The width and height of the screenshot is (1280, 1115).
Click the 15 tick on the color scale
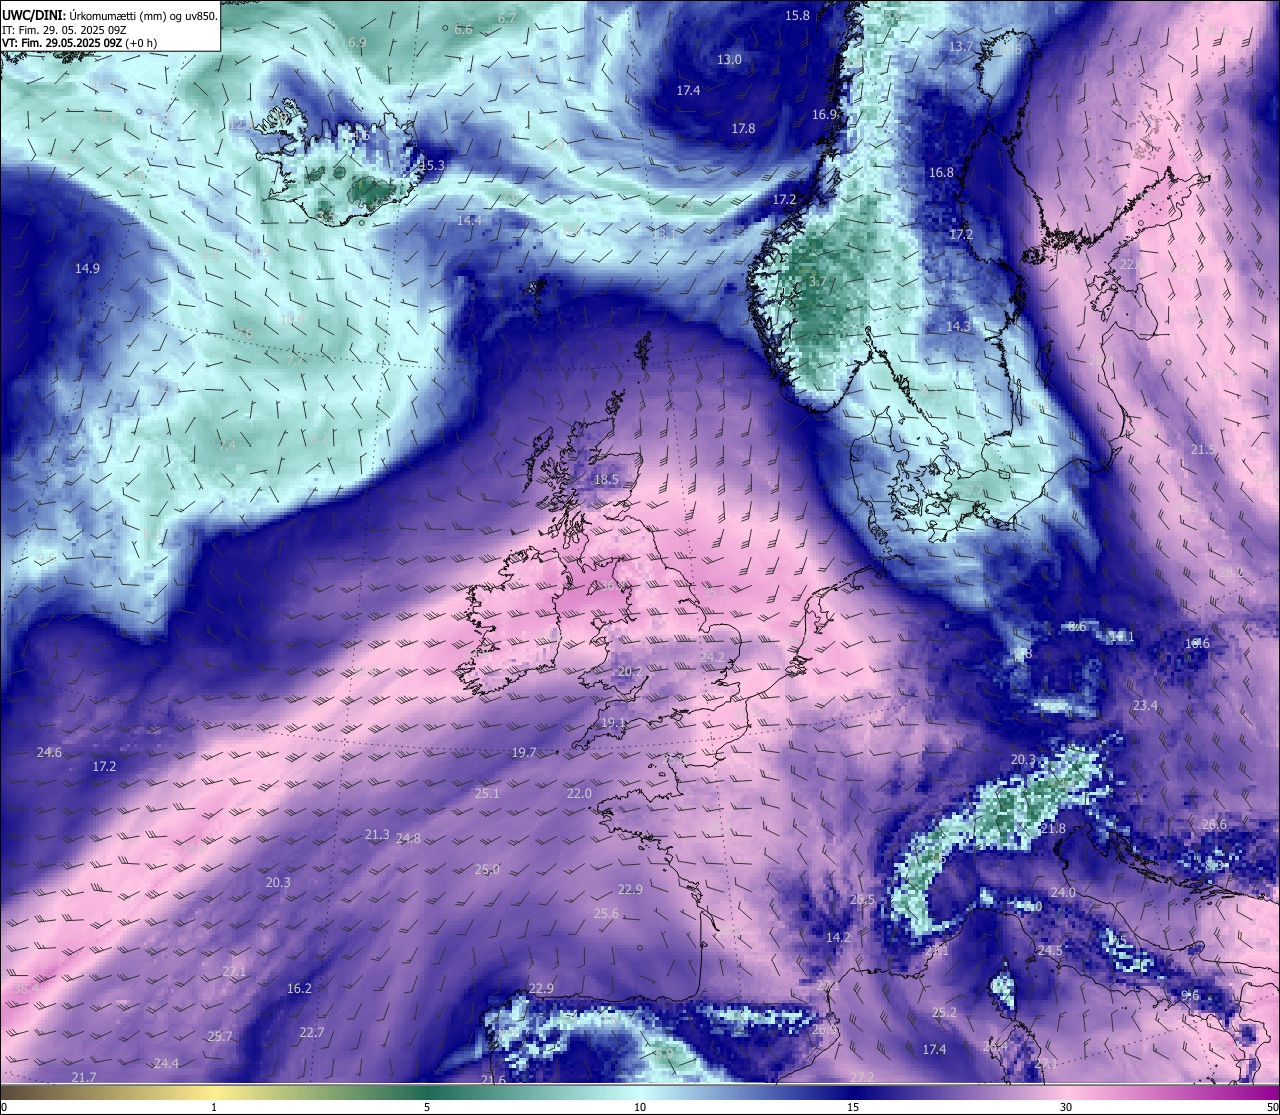853,1107
